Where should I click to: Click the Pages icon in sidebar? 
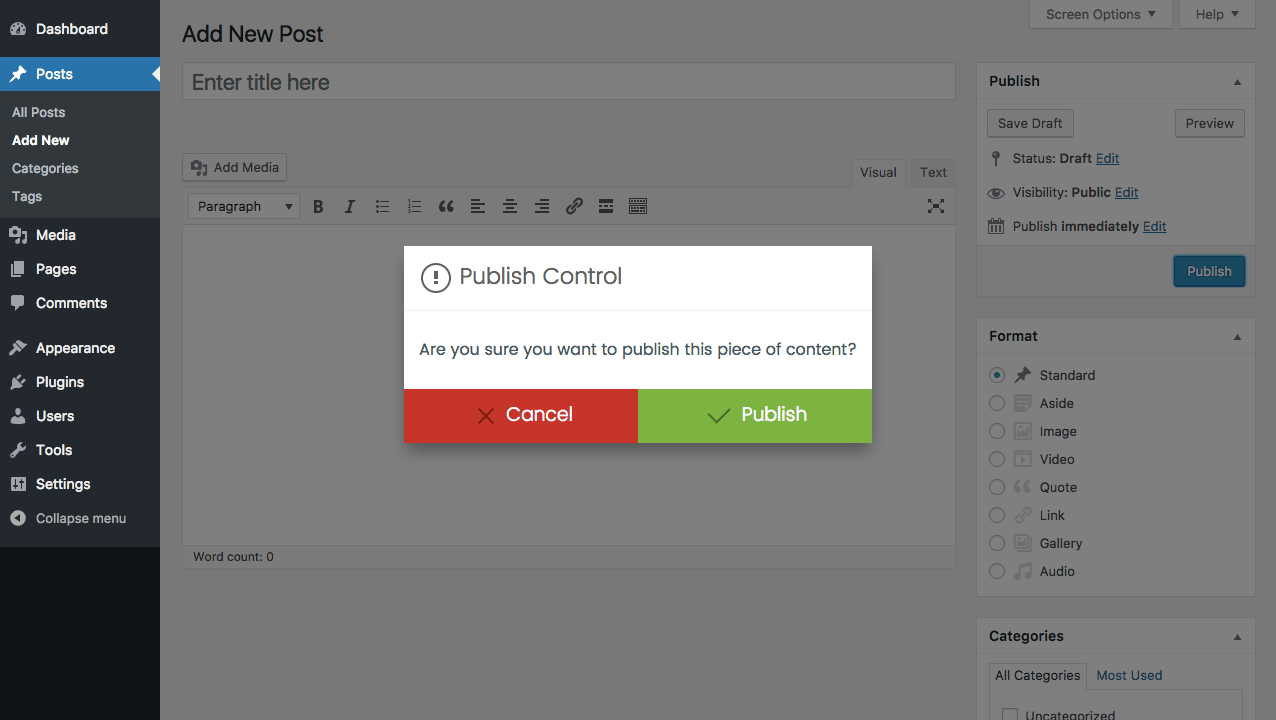pos(18,269)
